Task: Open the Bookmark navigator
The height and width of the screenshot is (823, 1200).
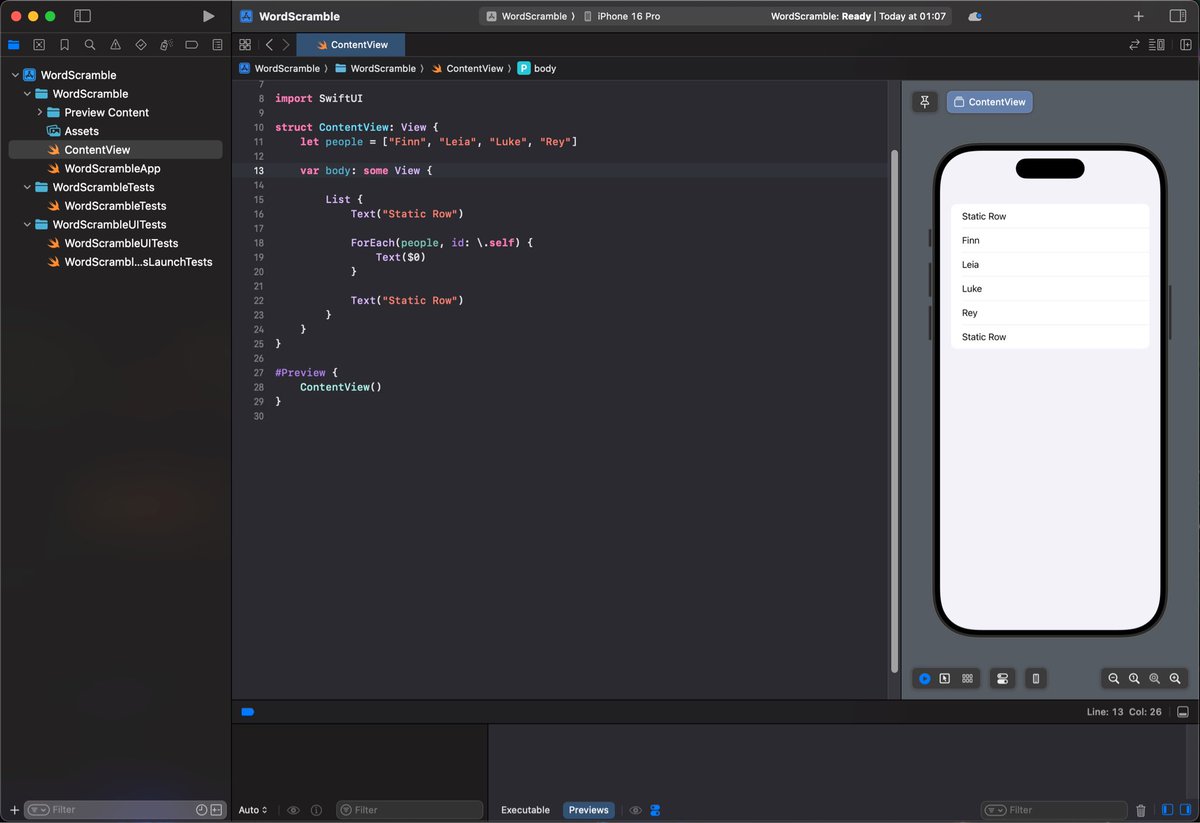Action: click(x=65, y=45)
